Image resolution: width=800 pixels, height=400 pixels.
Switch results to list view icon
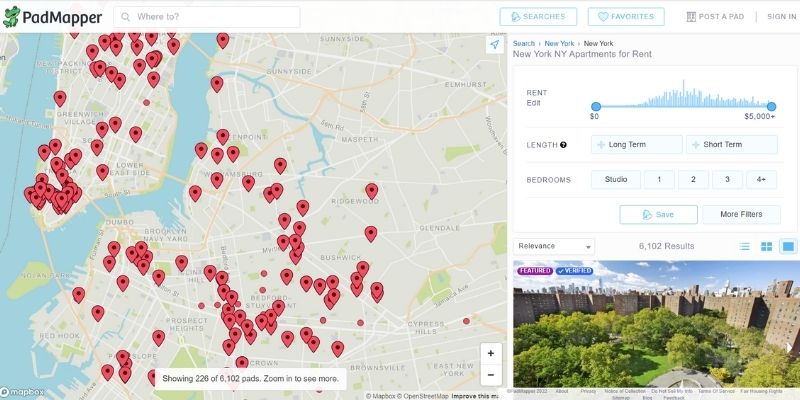pyautogui.click(x=744, y=246)
